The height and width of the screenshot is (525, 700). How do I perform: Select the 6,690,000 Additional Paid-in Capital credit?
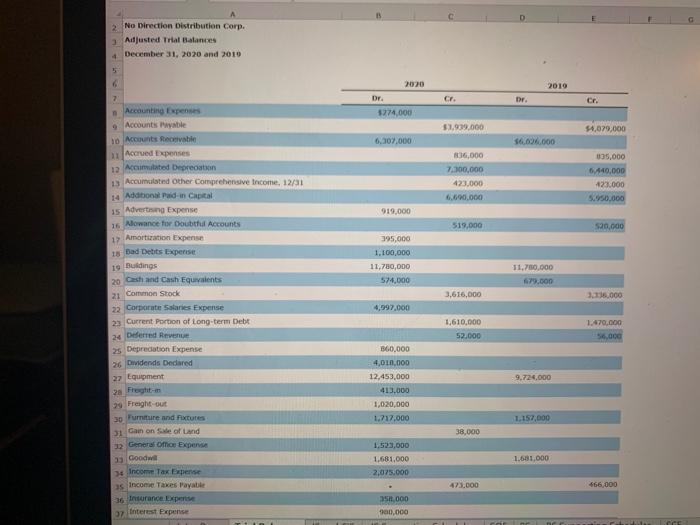pos(464,197)
